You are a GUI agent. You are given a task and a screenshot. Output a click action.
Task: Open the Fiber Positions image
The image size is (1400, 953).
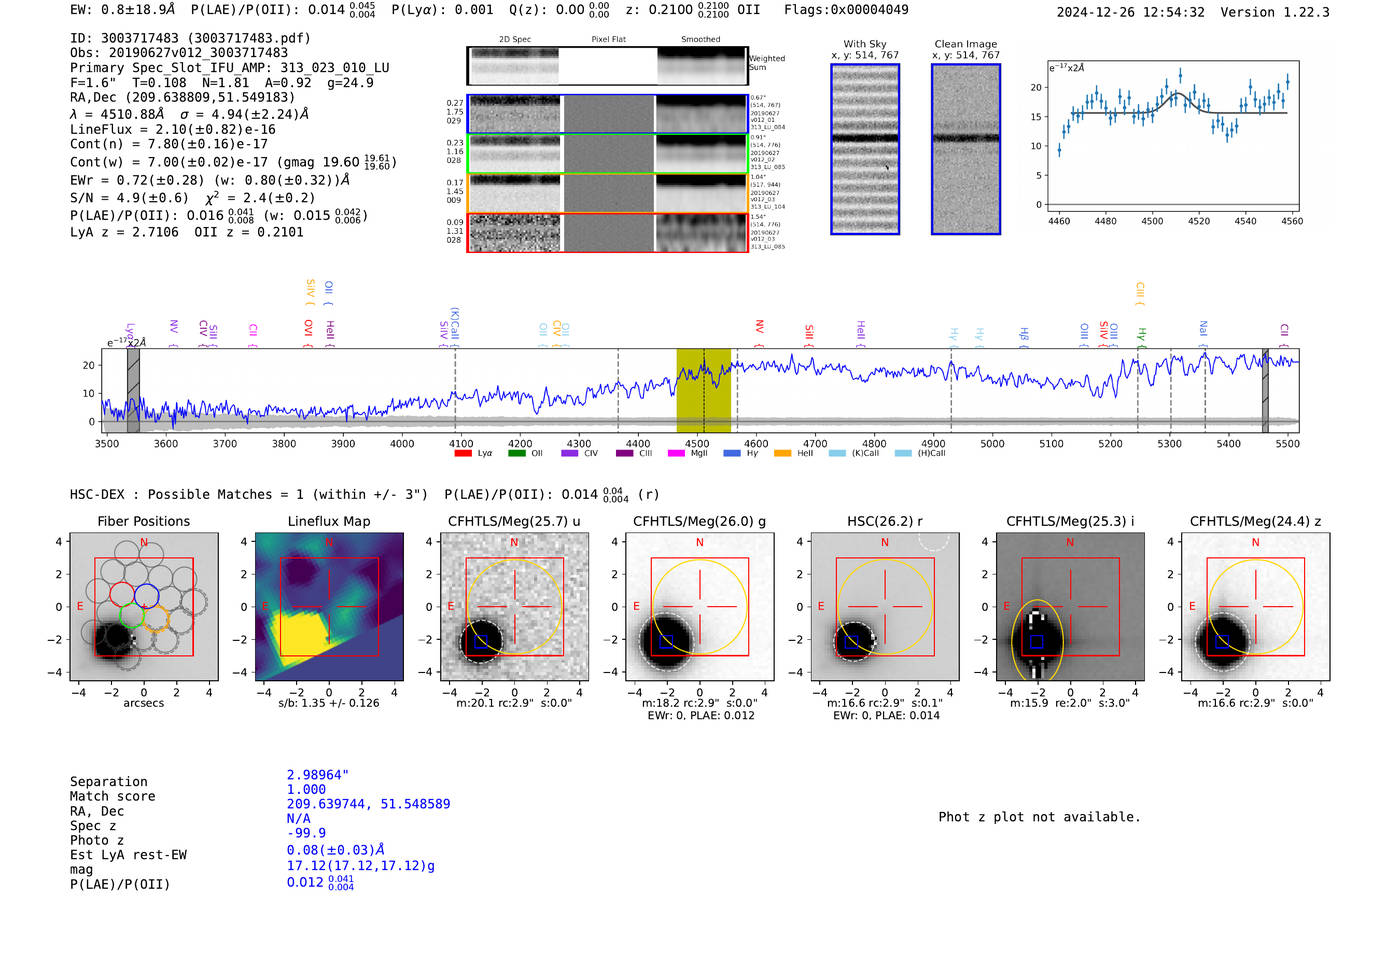point(144,607)
